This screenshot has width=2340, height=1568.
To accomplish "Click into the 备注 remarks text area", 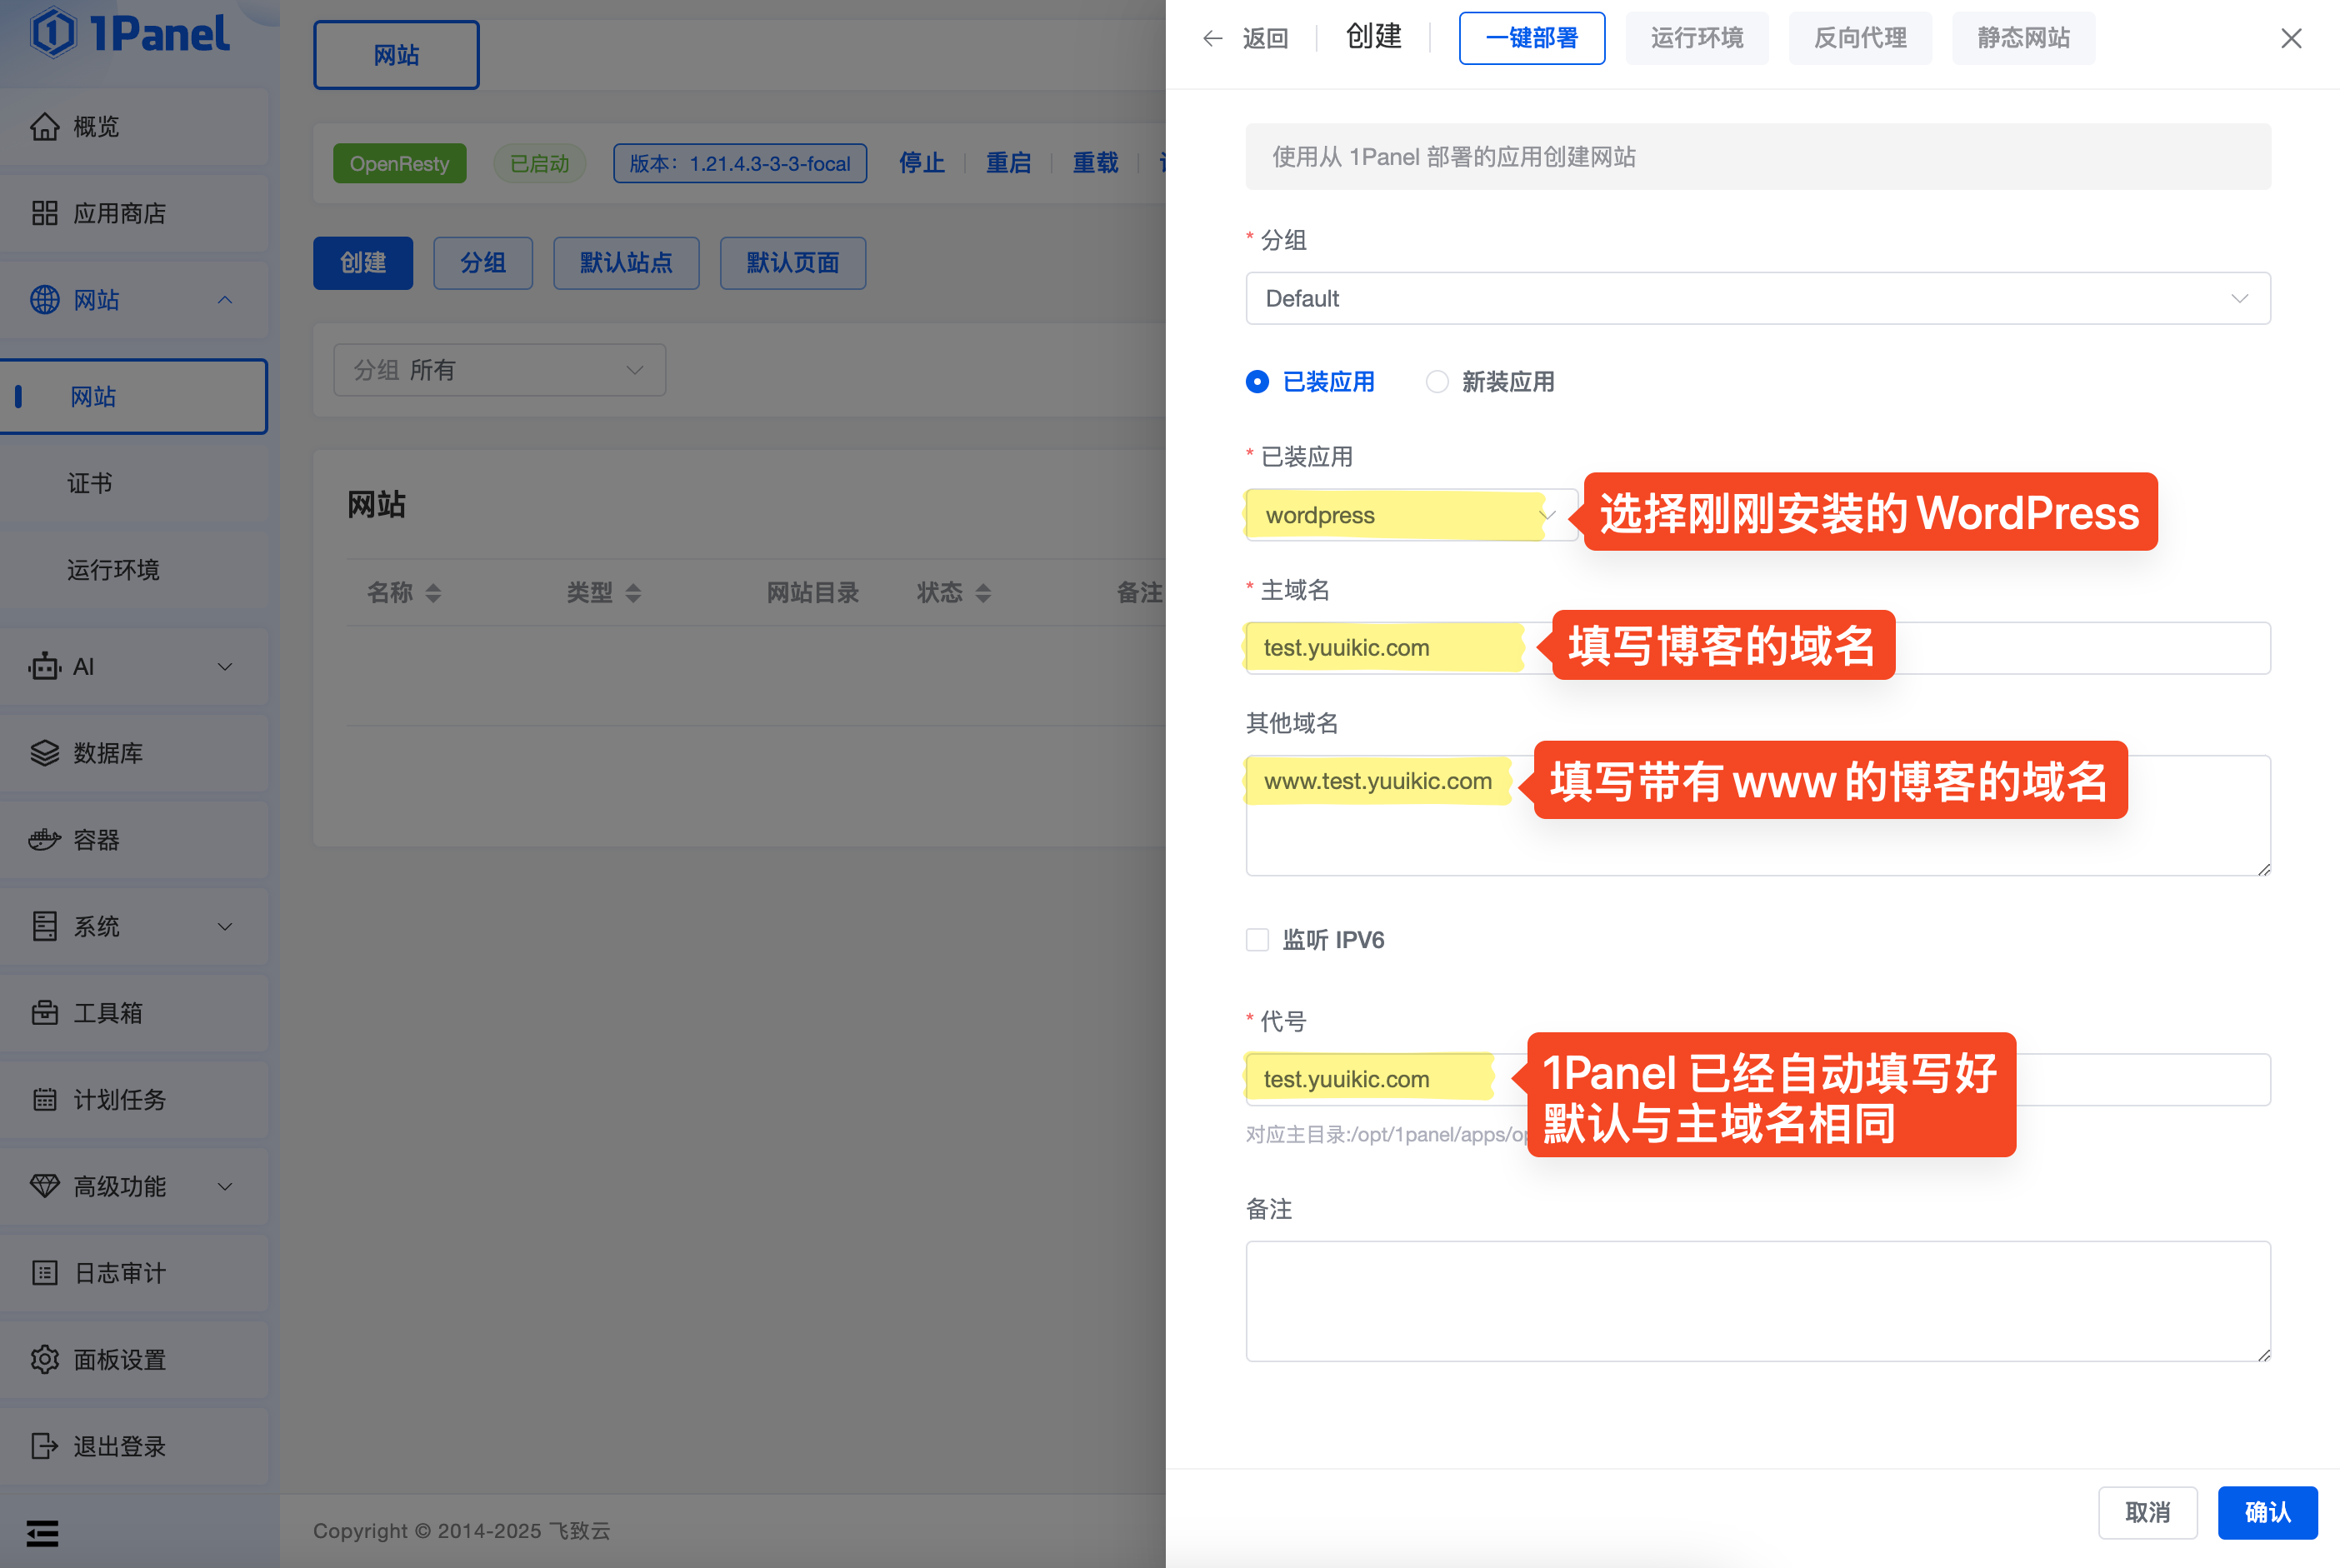I will tap(1757, 1300).
